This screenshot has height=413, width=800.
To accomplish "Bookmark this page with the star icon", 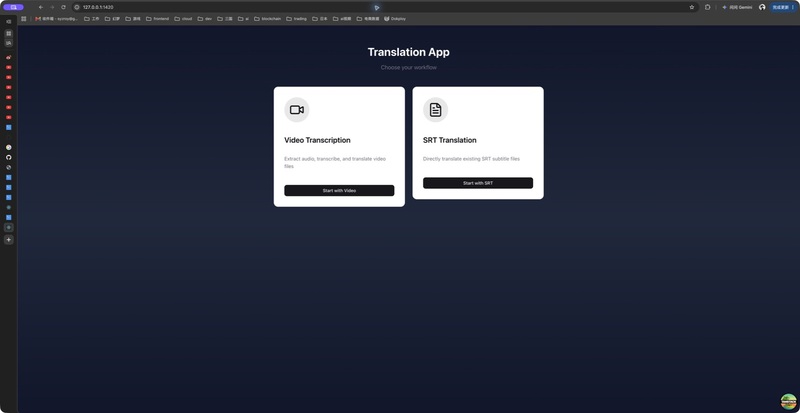I will [692, 7].
